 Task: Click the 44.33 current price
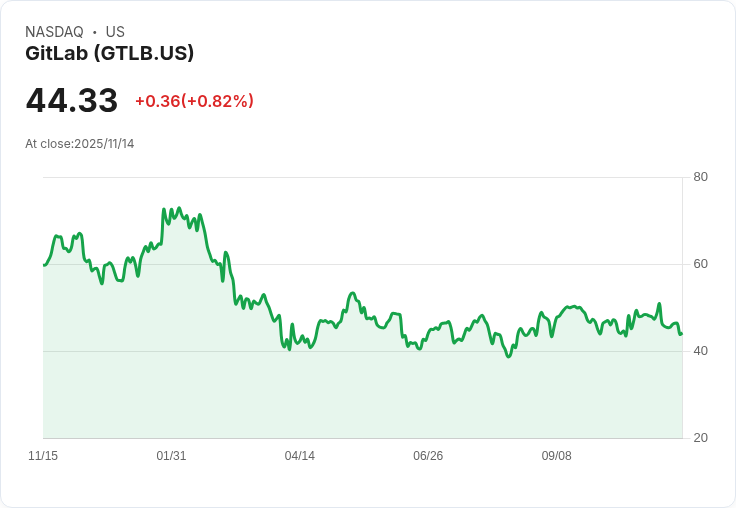72,100
